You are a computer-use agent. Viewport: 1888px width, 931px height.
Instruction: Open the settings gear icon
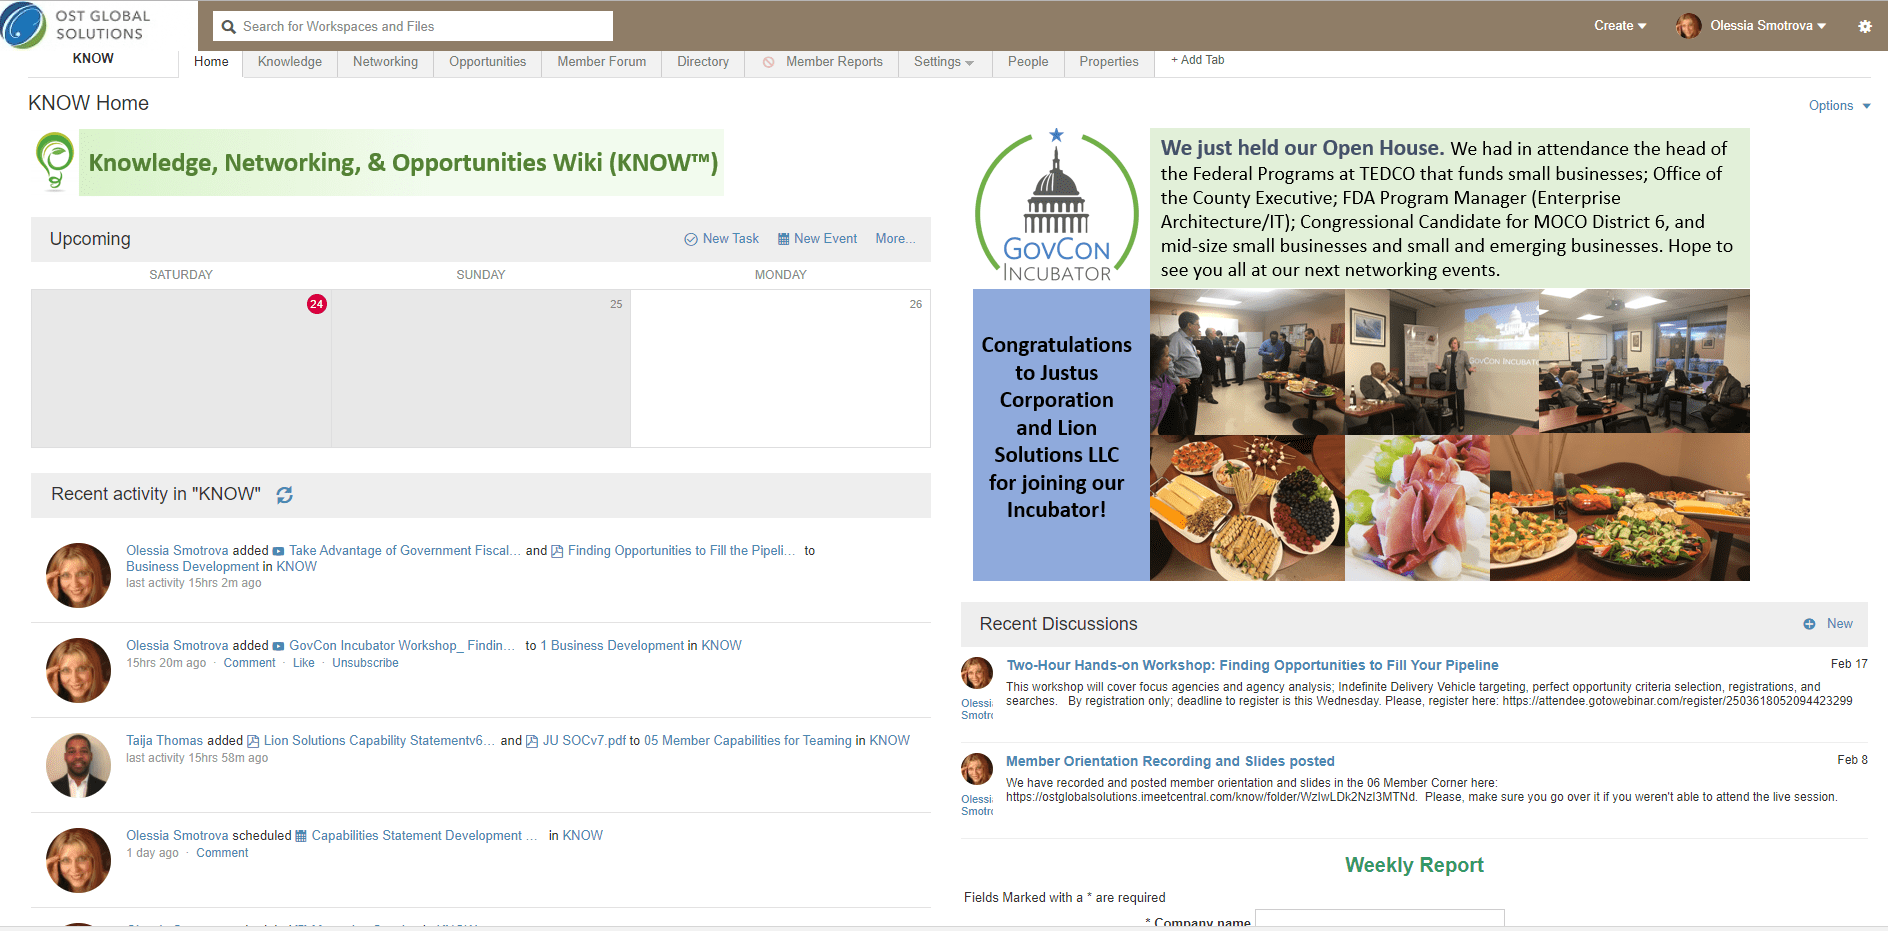tap(1864, 27)
